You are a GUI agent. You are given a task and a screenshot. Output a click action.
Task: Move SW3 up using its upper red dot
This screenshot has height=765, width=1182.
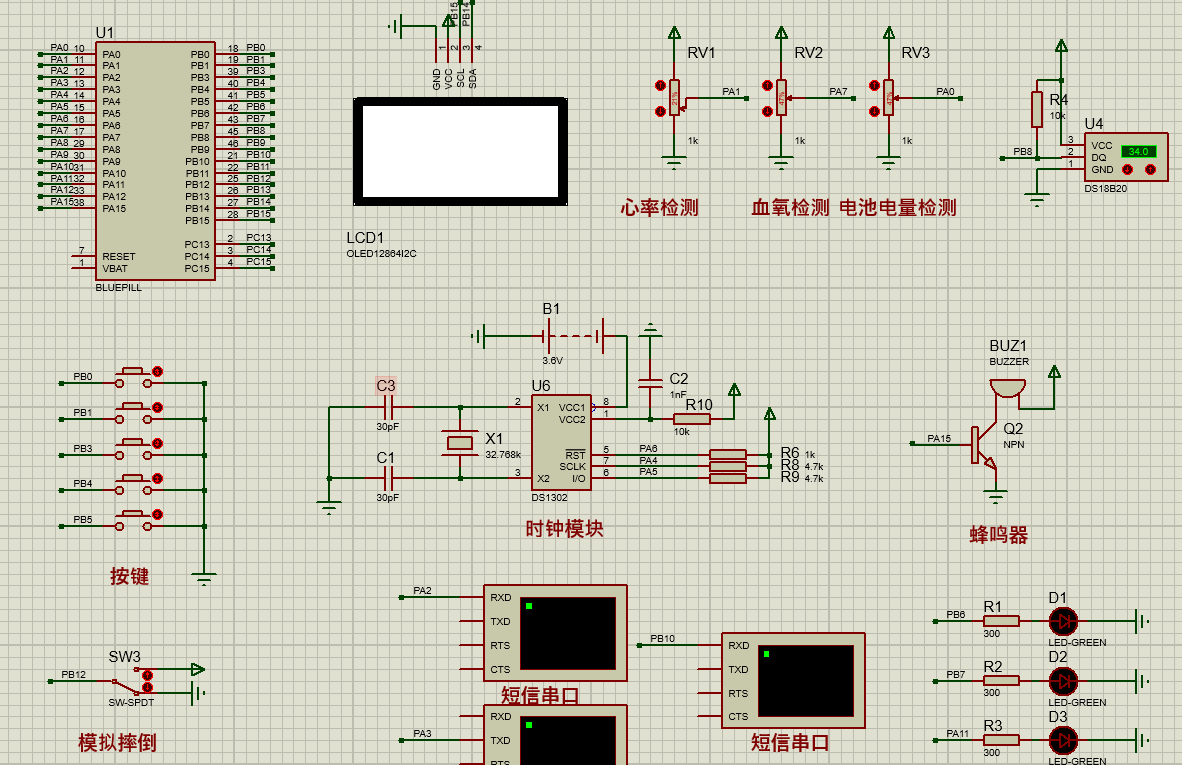(148, 675)
